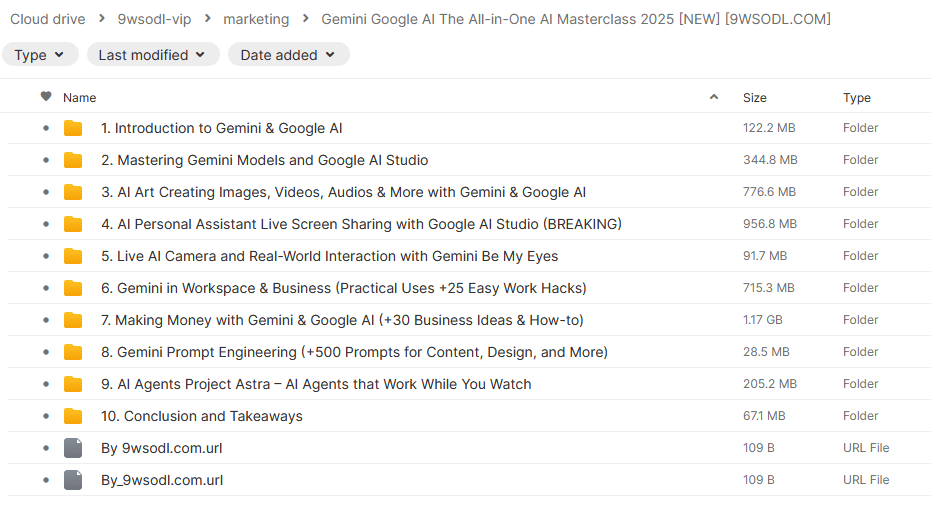The height and width of the screenshot is (513, 931).
Task: Sort files by Type column header
Action: coord(857,98)
